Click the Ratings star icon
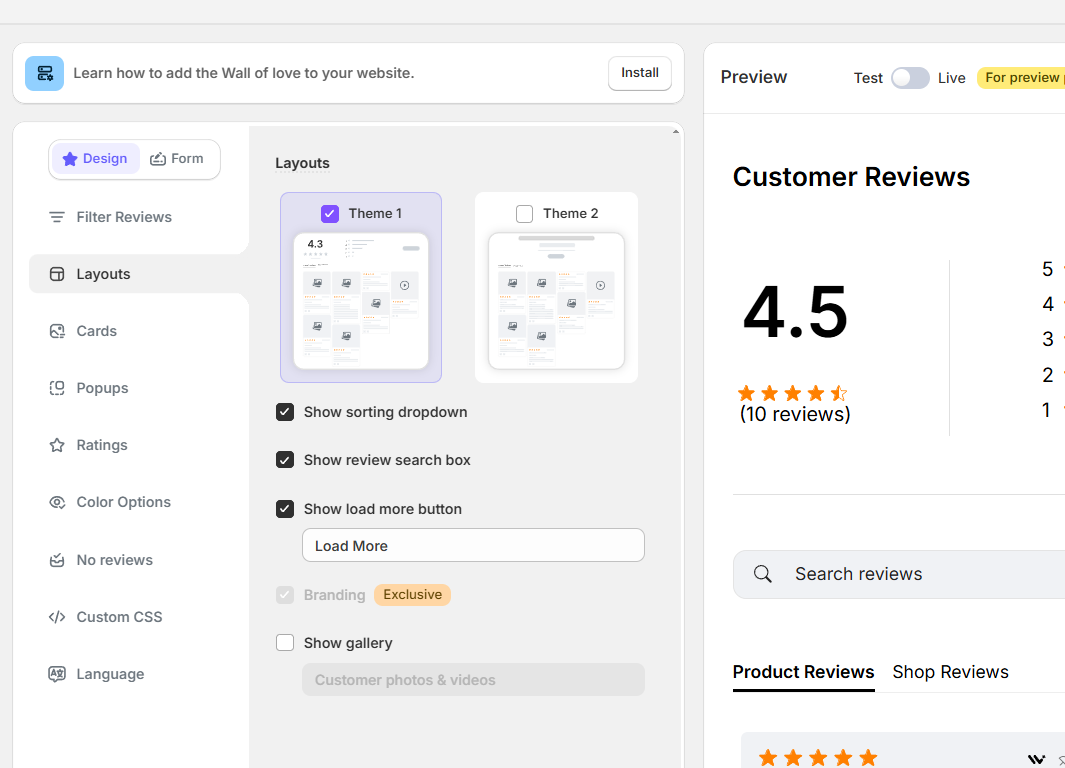 pos(57,445)
